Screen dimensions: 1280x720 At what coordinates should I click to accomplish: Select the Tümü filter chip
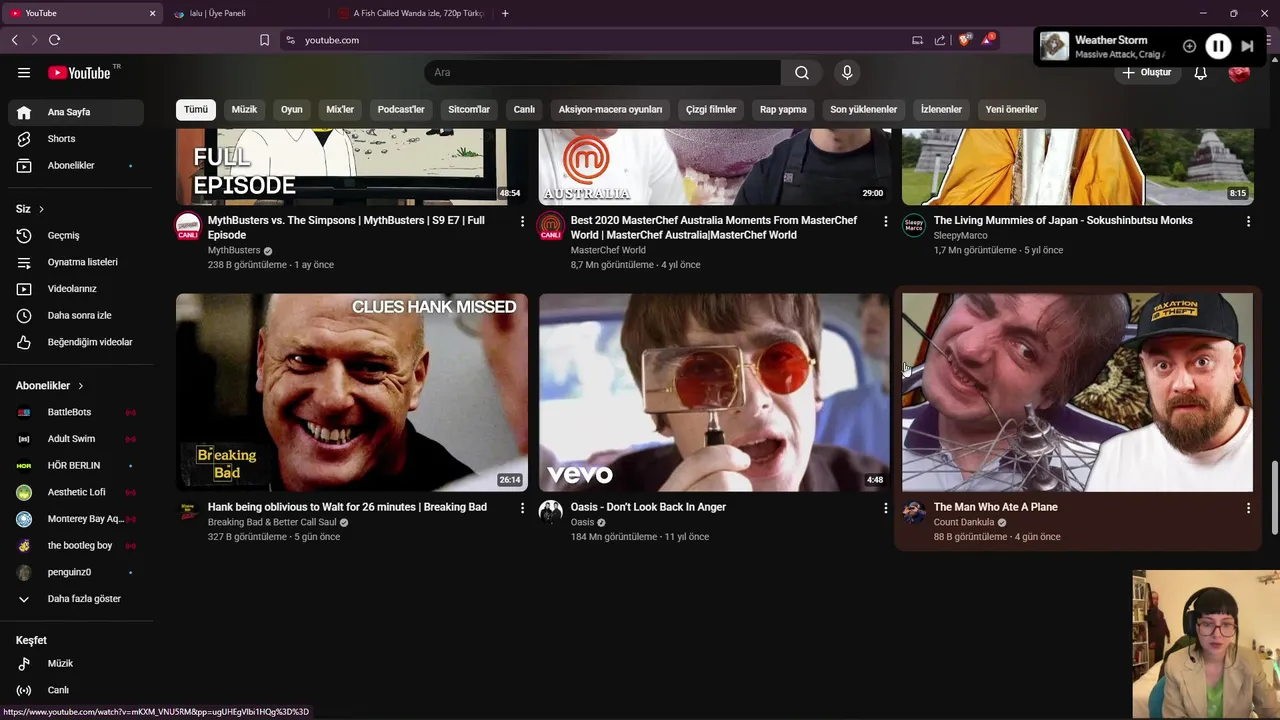pos(196,109)
